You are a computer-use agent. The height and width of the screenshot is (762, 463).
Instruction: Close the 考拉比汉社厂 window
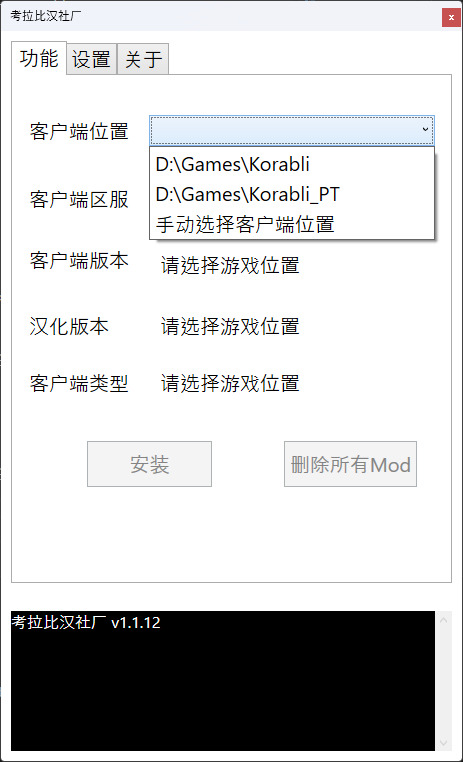tap(451, 17)
